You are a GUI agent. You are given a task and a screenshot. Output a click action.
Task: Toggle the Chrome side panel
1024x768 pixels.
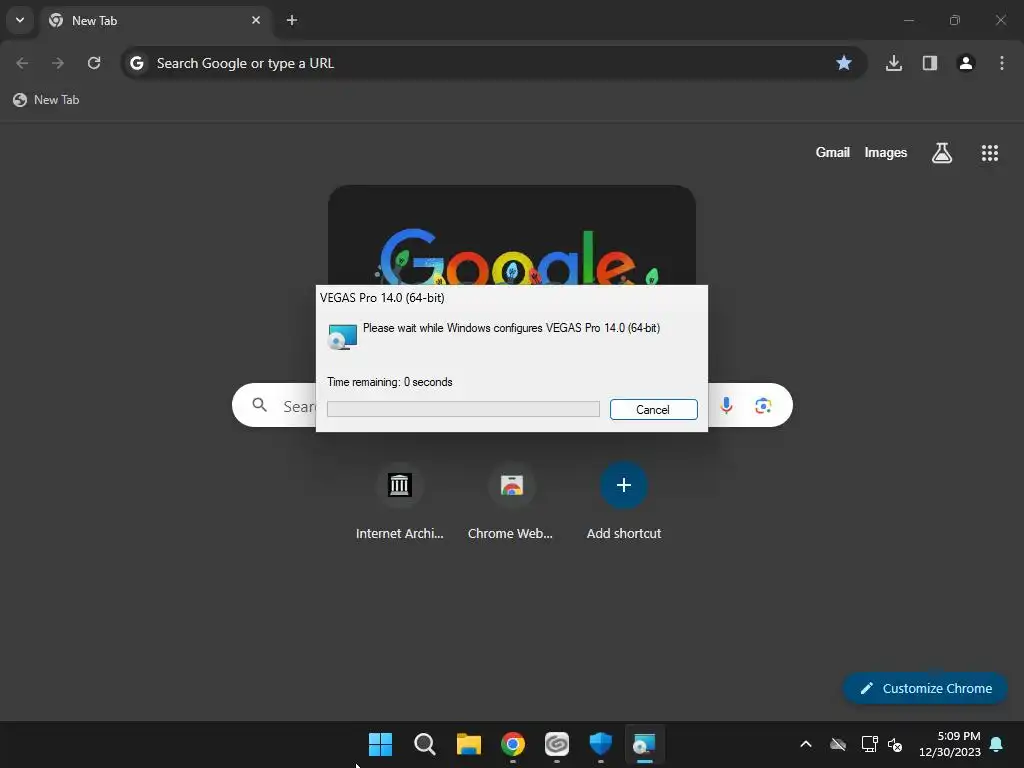pos(930,63)
